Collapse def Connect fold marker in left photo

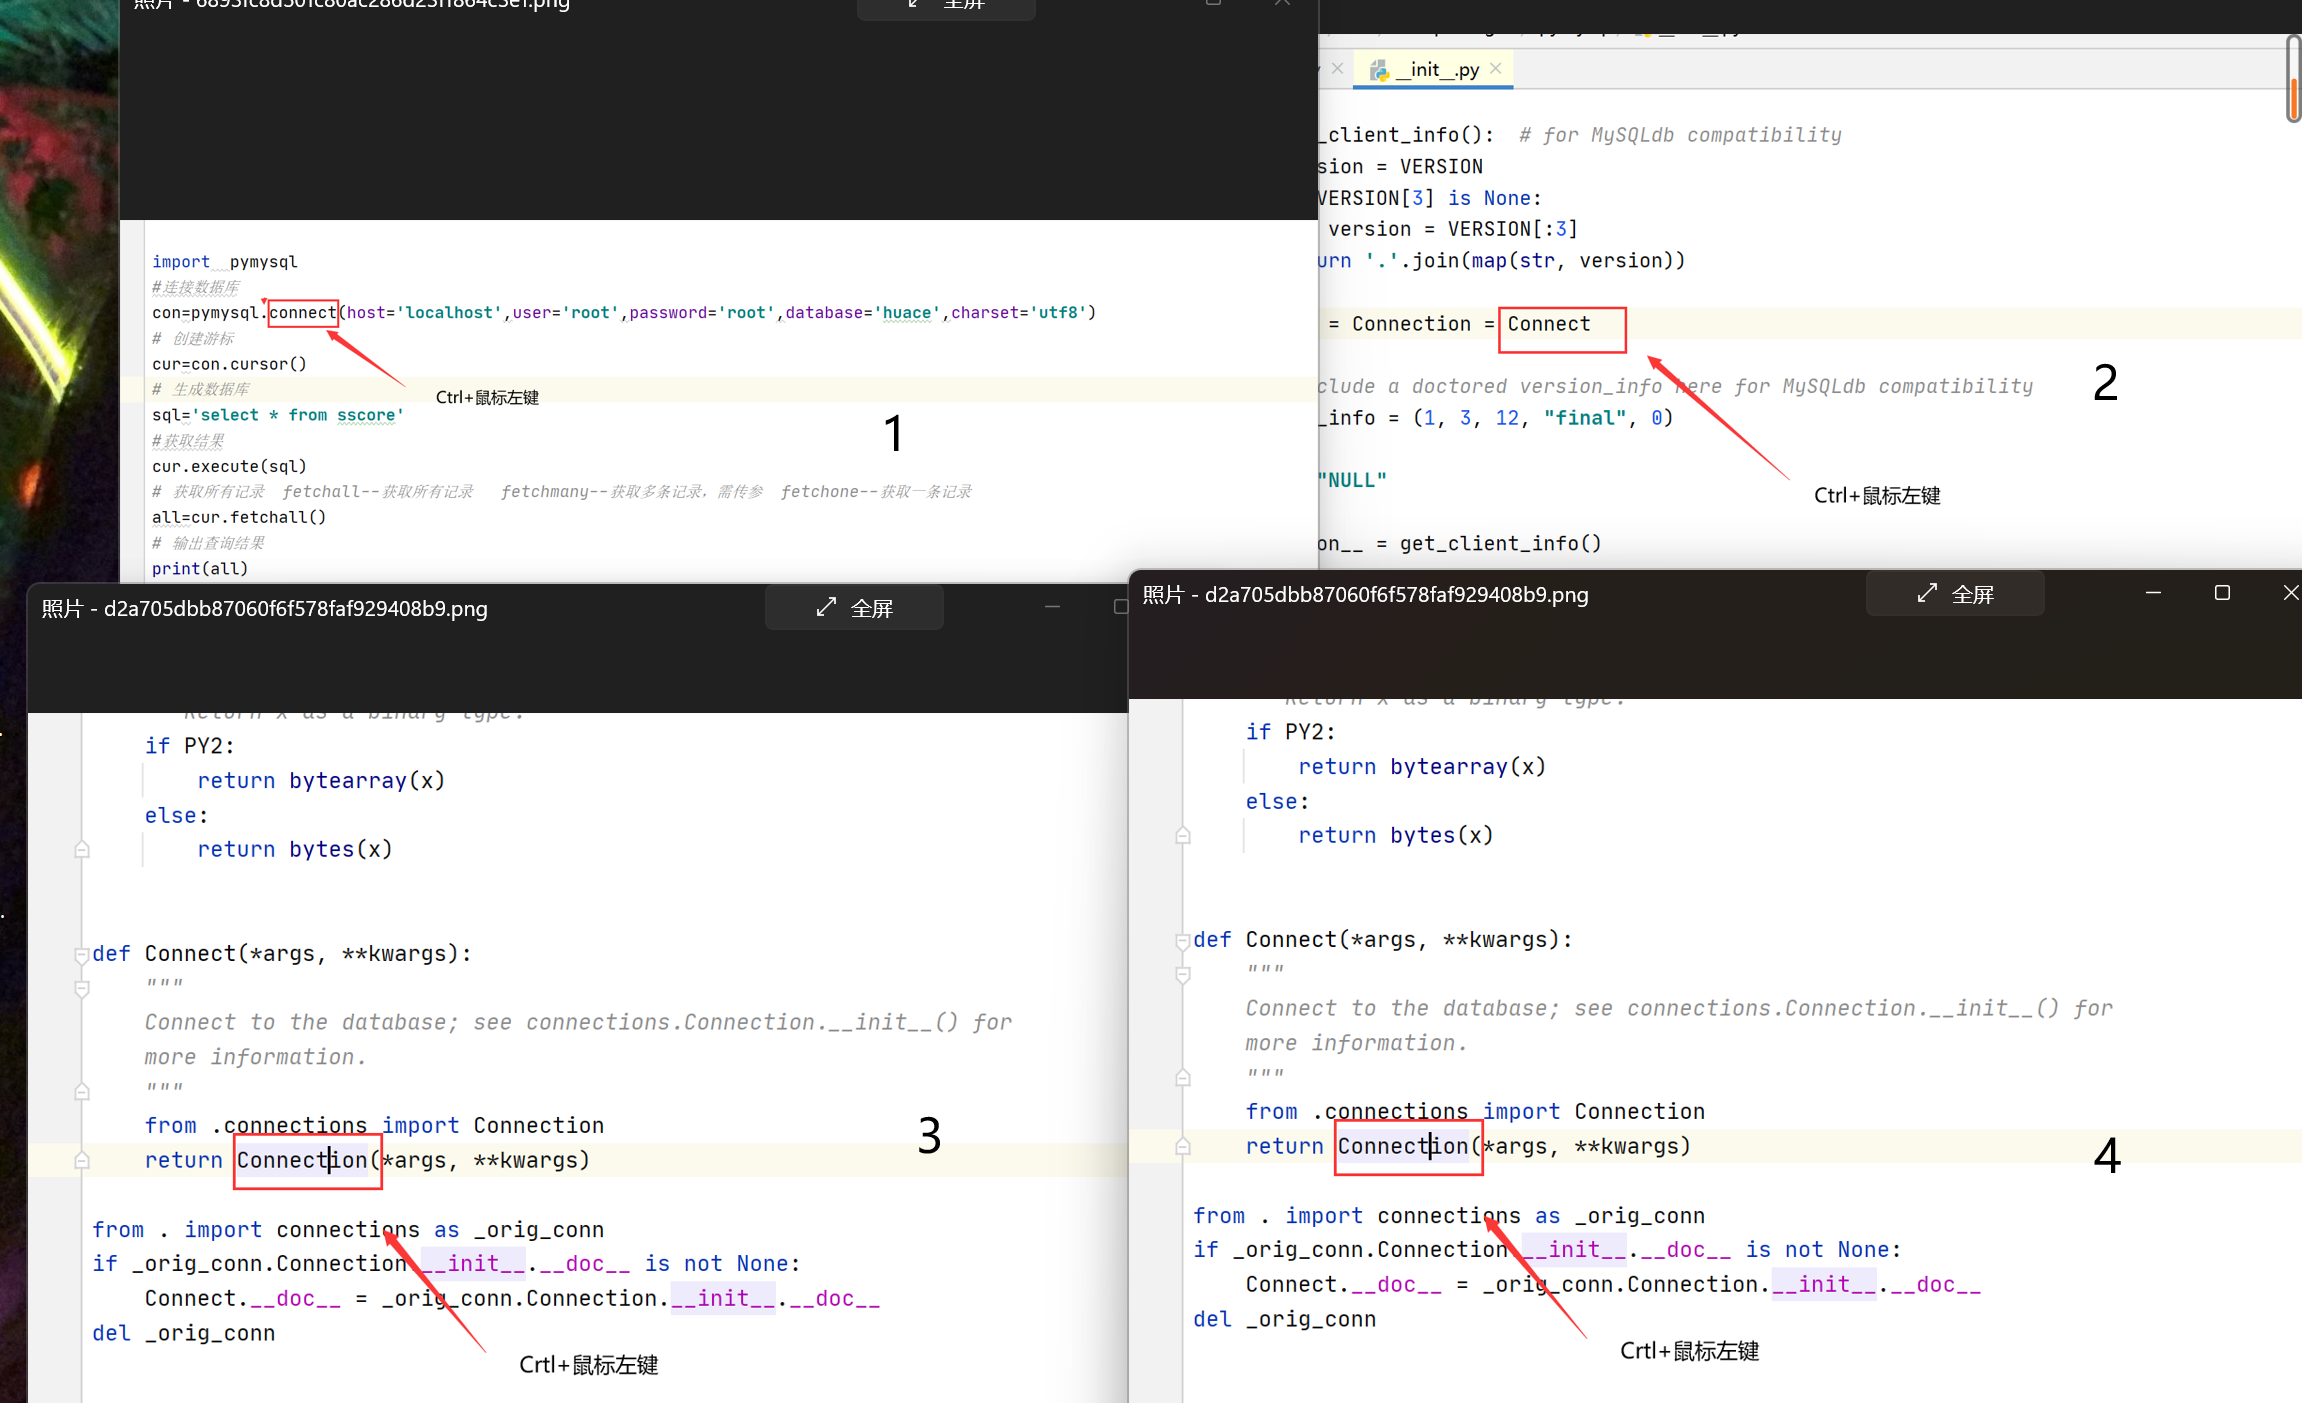82,954
